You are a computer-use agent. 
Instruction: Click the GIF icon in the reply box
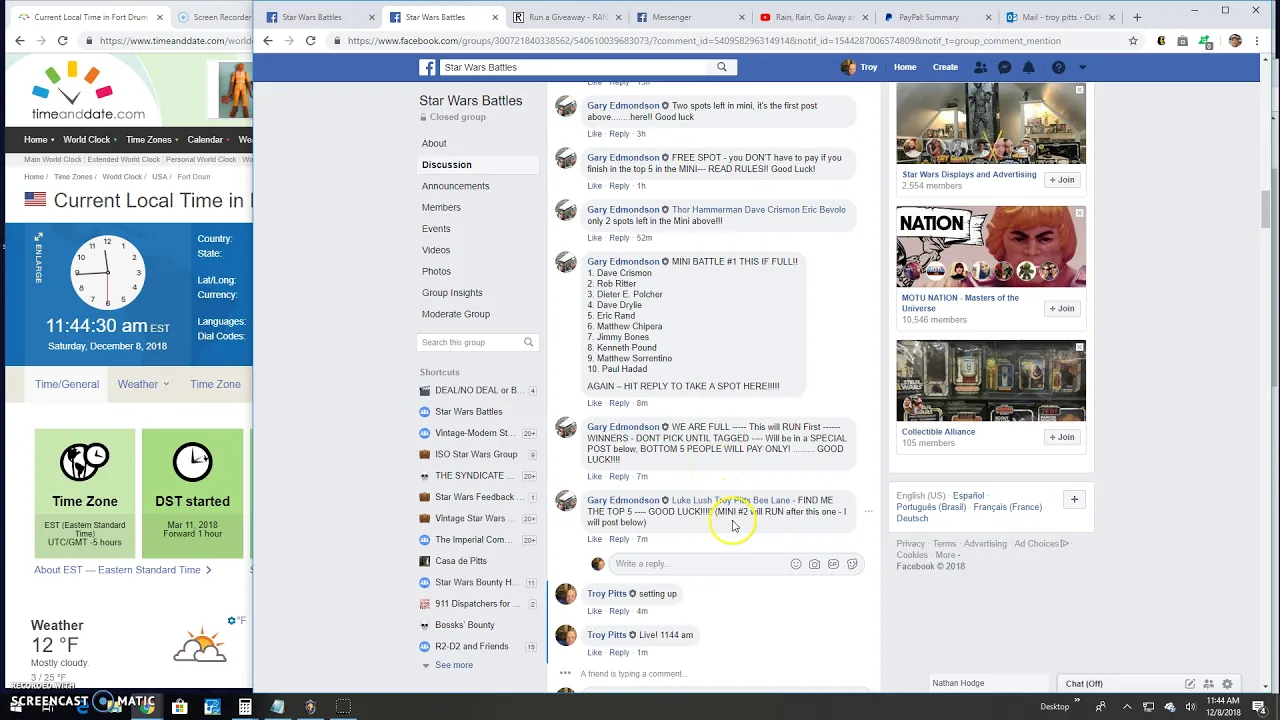(x=833, y=564)
